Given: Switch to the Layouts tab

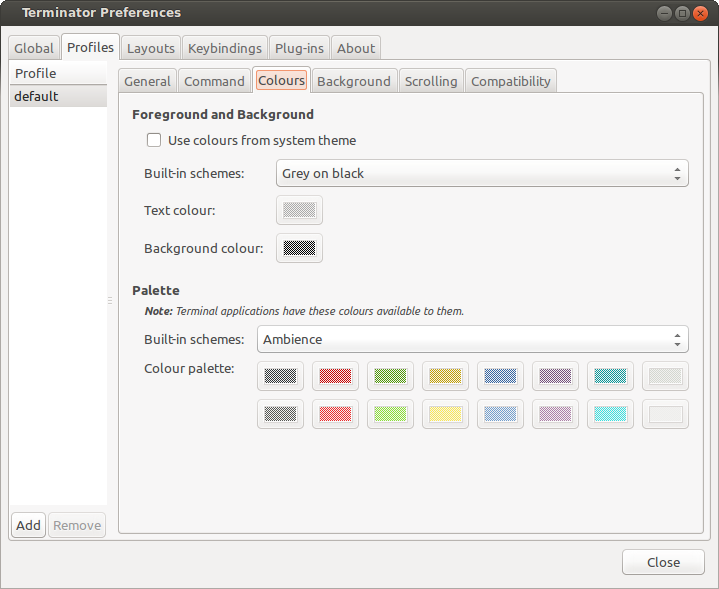Looking at the screenshot, I should (x=151, y=48).
